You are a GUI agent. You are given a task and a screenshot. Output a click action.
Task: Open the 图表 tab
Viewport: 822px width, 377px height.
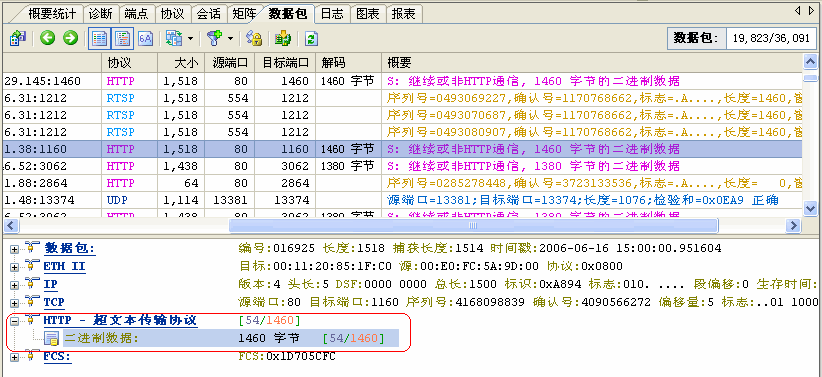tap(368, 14)
